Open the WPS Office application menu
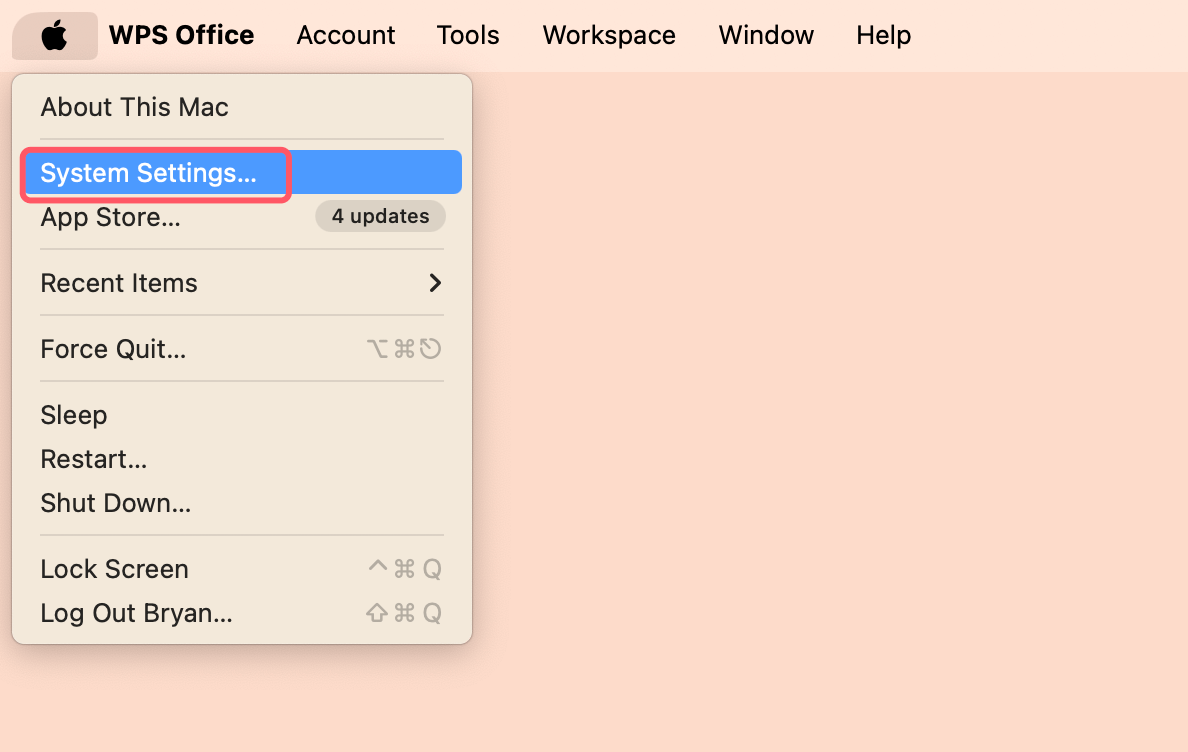This screenshot has height=752, width=1188. pos(181,36)
